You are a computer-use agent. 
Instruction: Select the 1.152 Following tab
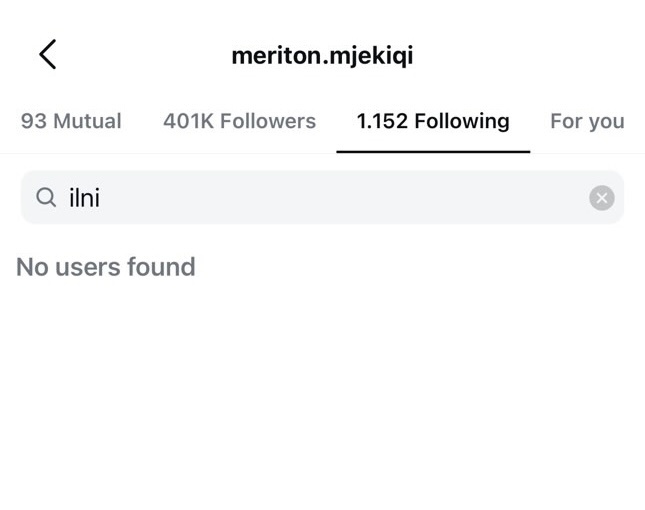(x=432, y=121)
